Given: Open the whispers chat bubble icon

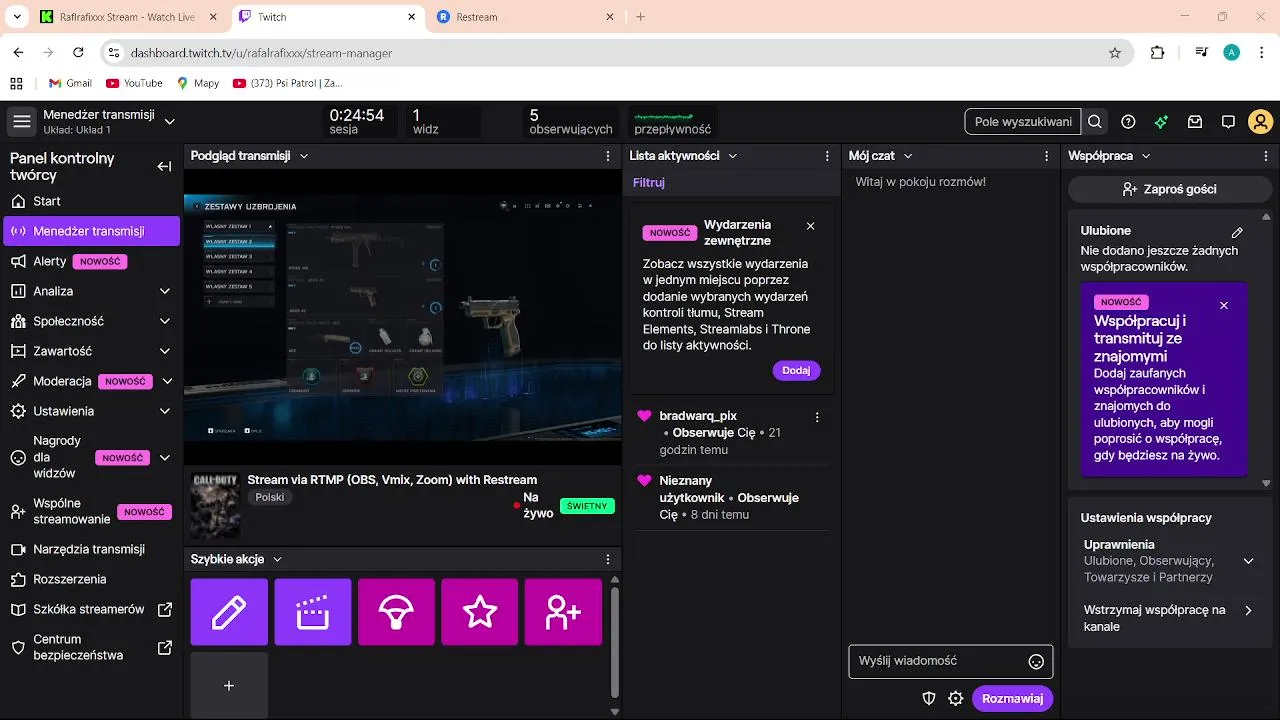Looking at the screenshot, I should coord(1228,122).
